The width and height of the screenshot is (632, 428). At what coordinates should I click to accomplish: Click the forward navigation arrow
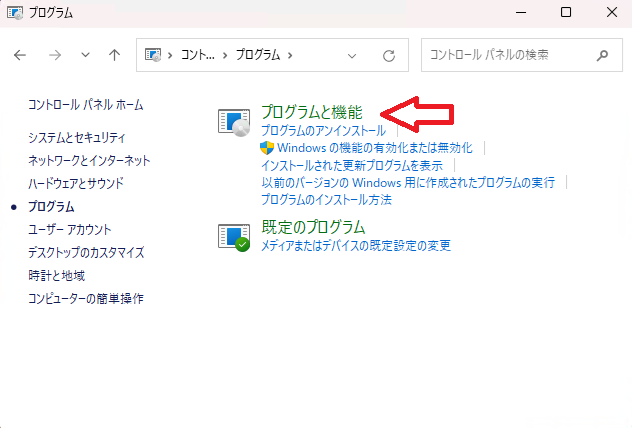(x=55, y=55)
